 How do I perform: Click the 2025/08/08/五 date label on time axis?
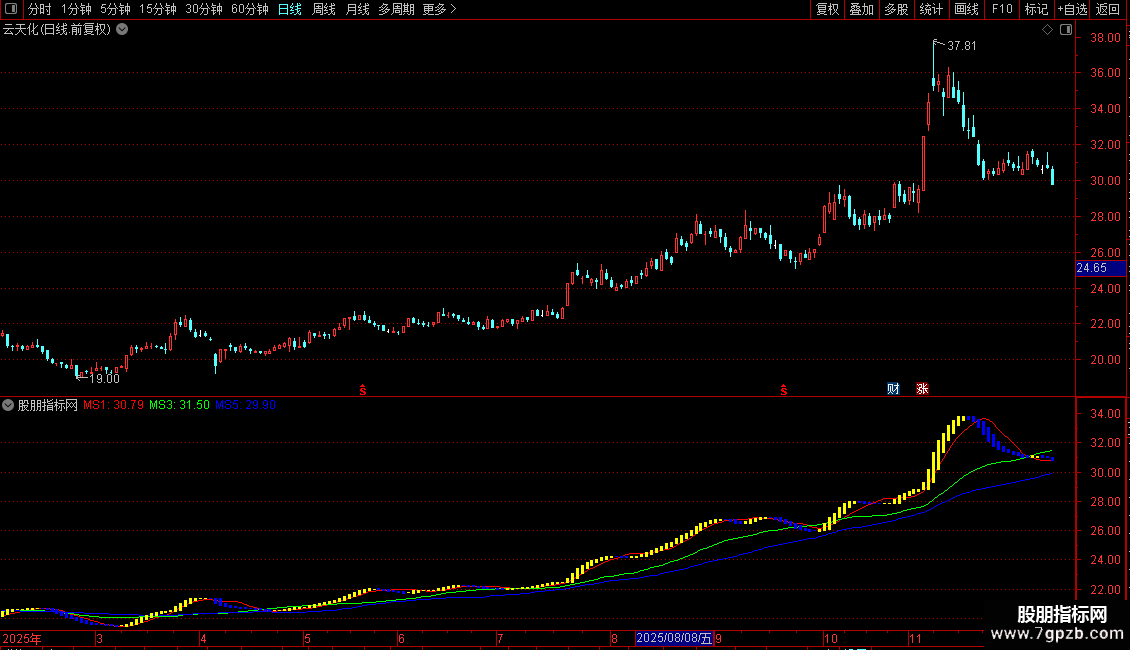click(674, 638)
